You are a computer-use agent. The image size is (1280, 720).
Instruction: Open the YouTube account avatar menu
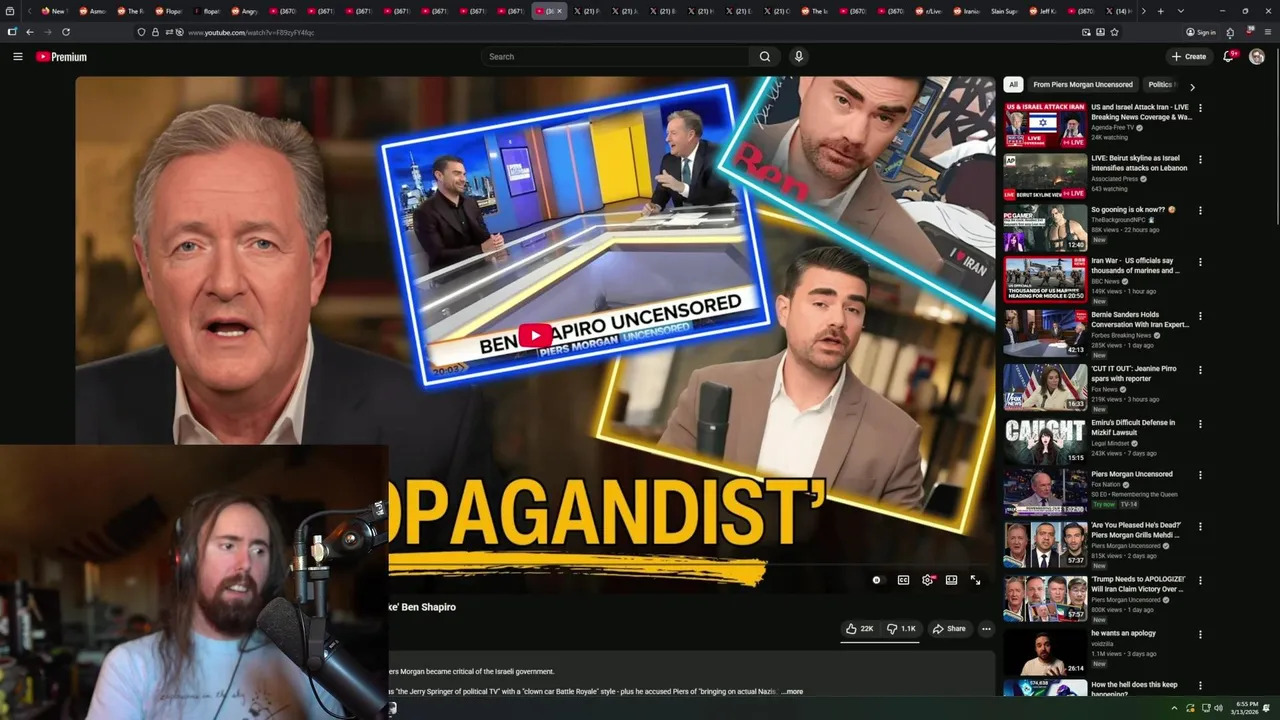(1257, 57)
